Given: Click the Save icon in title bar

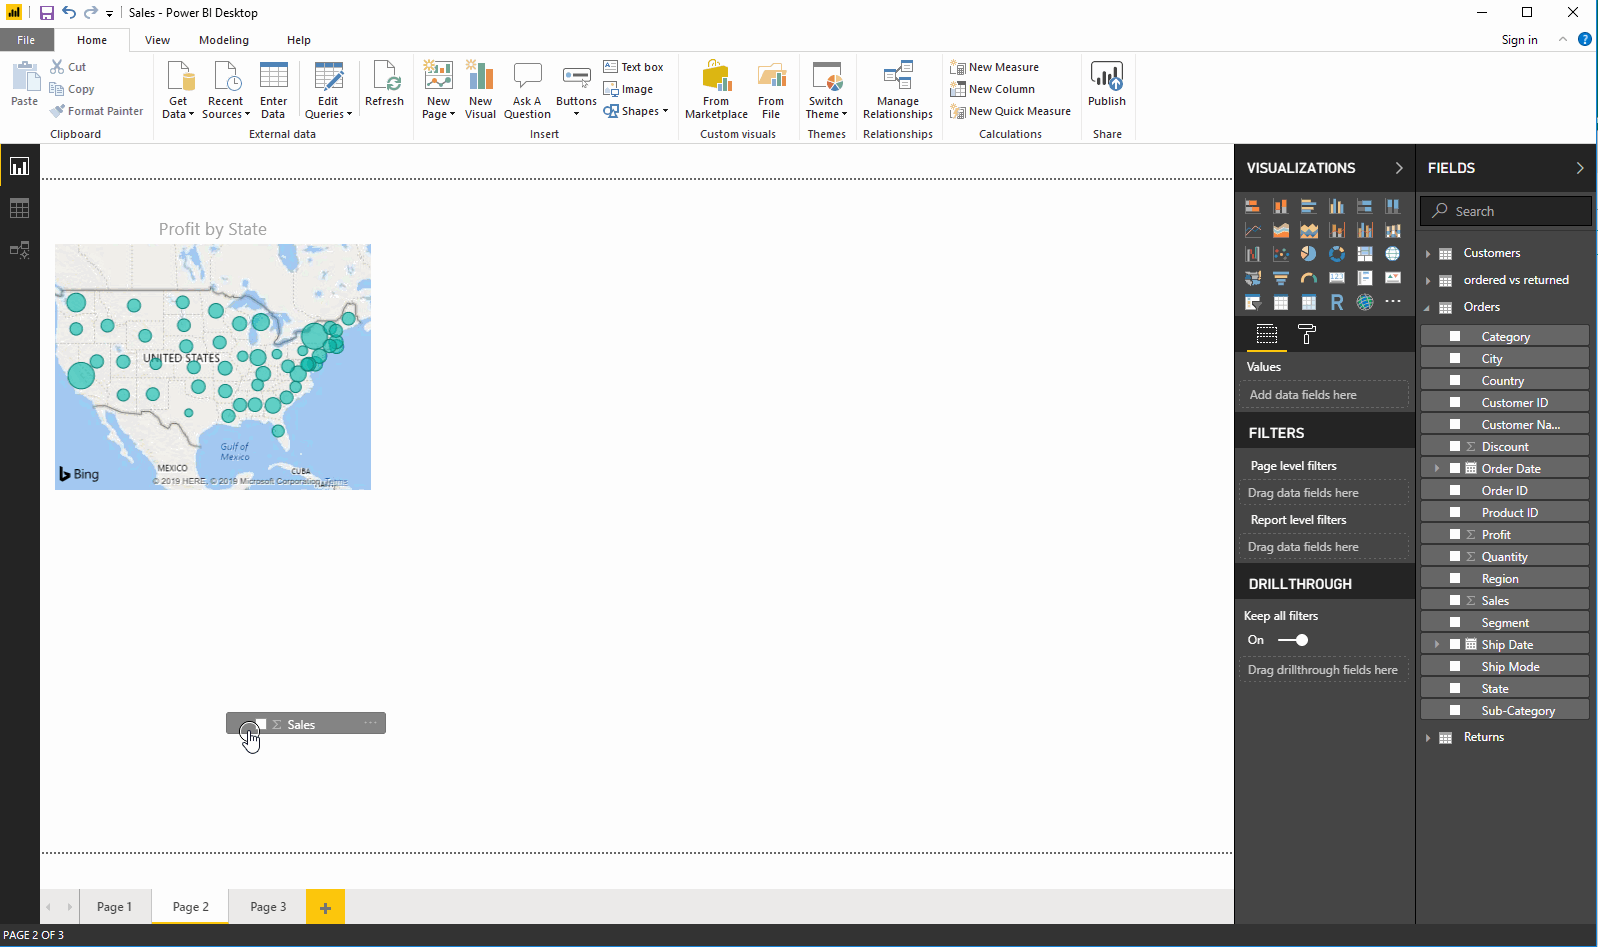Looking at the screenshot, I should (46, 13).
